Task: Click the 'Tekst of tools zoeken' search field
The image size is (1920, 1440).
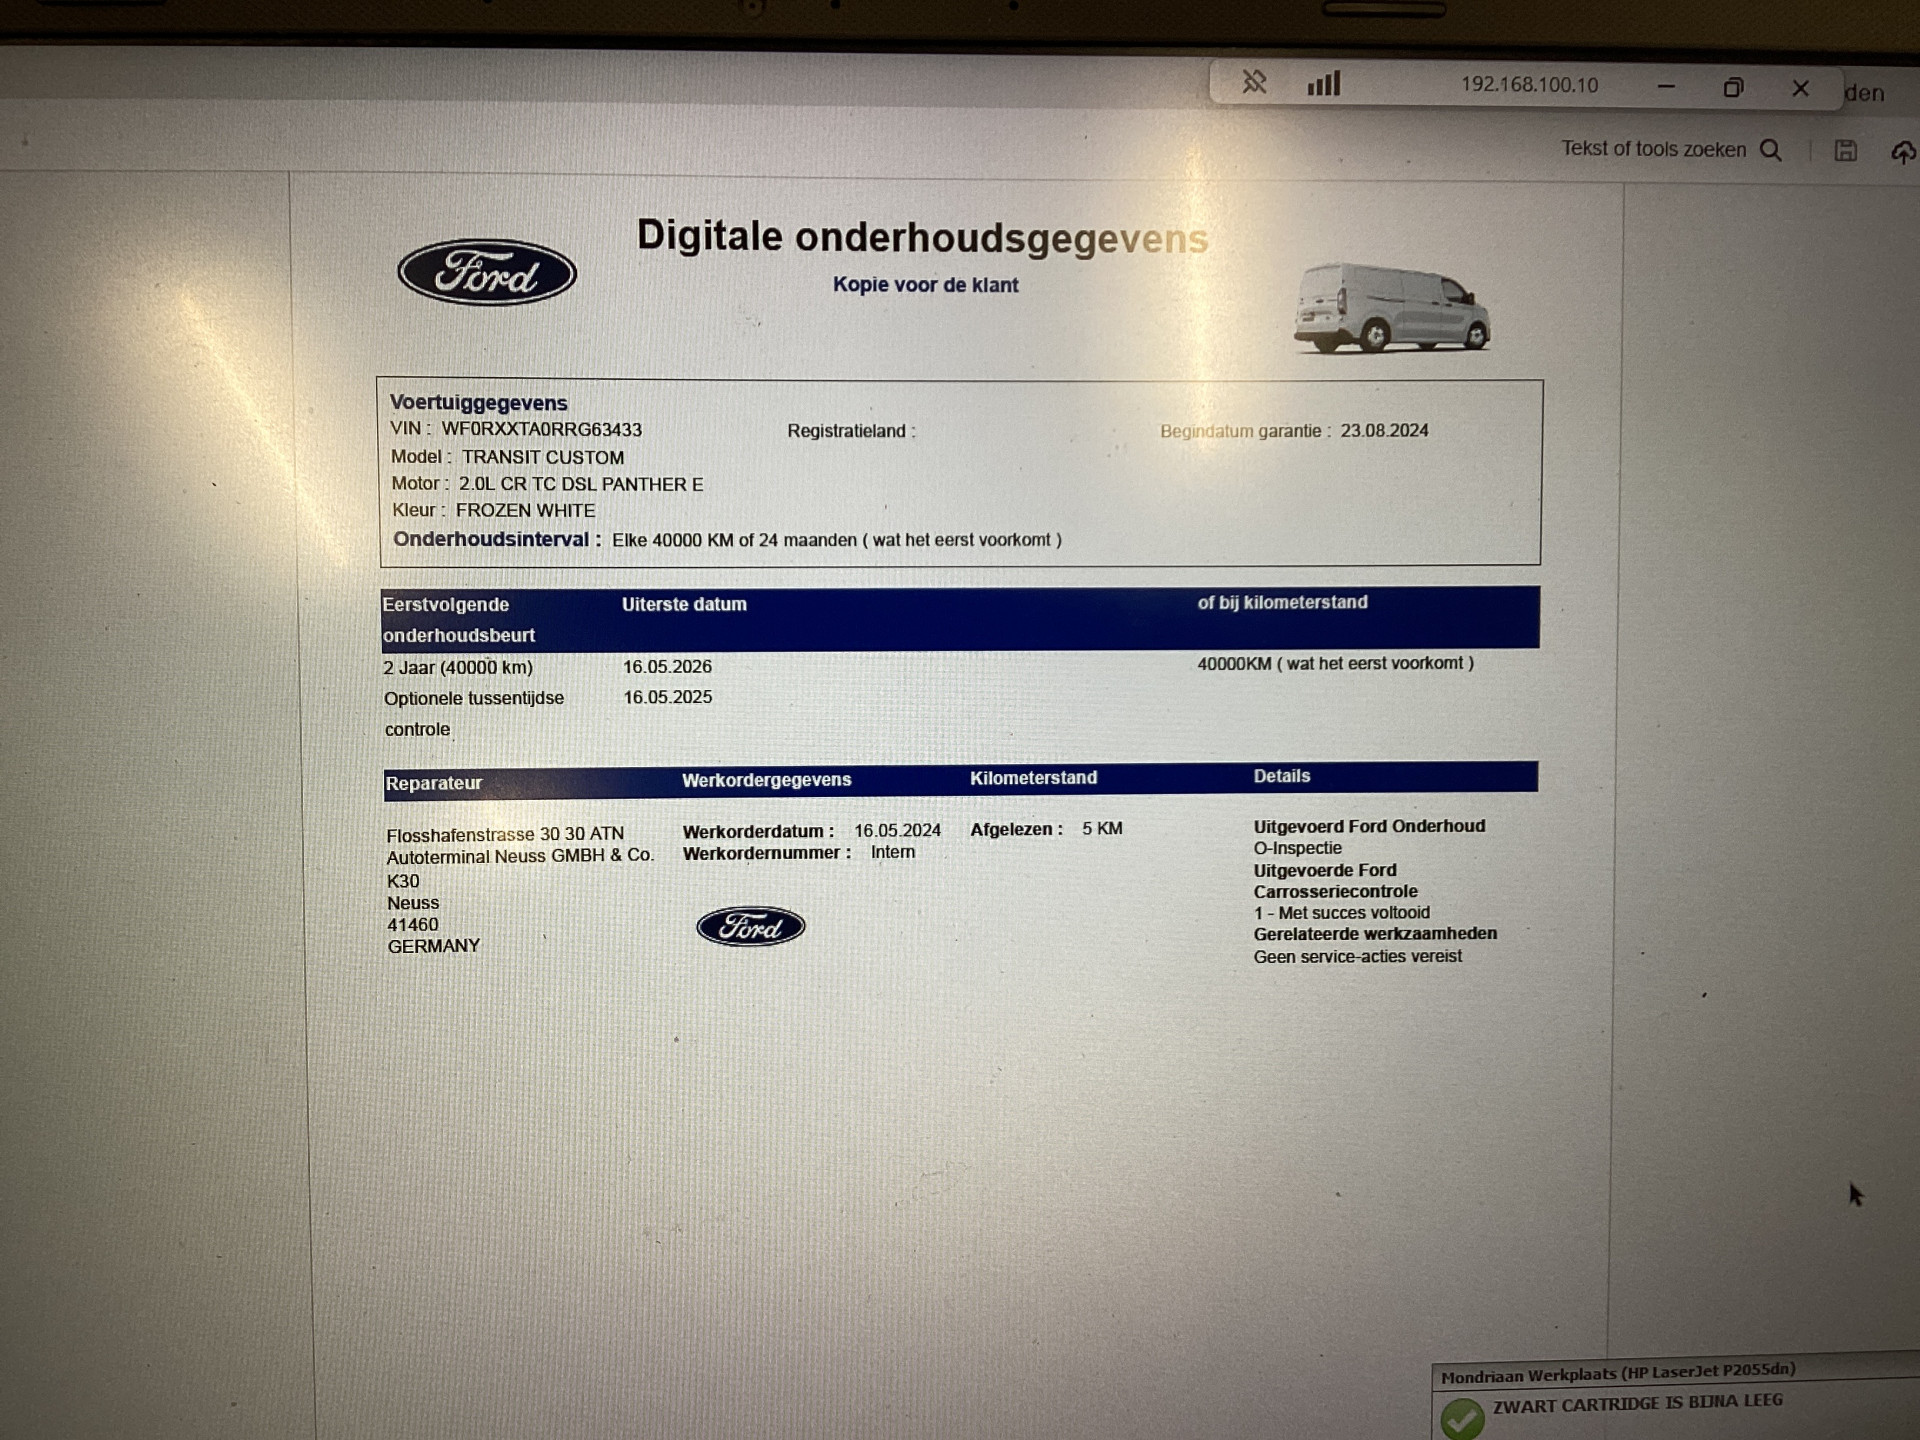Action: pyautogui.click(x=1653, y=149)
